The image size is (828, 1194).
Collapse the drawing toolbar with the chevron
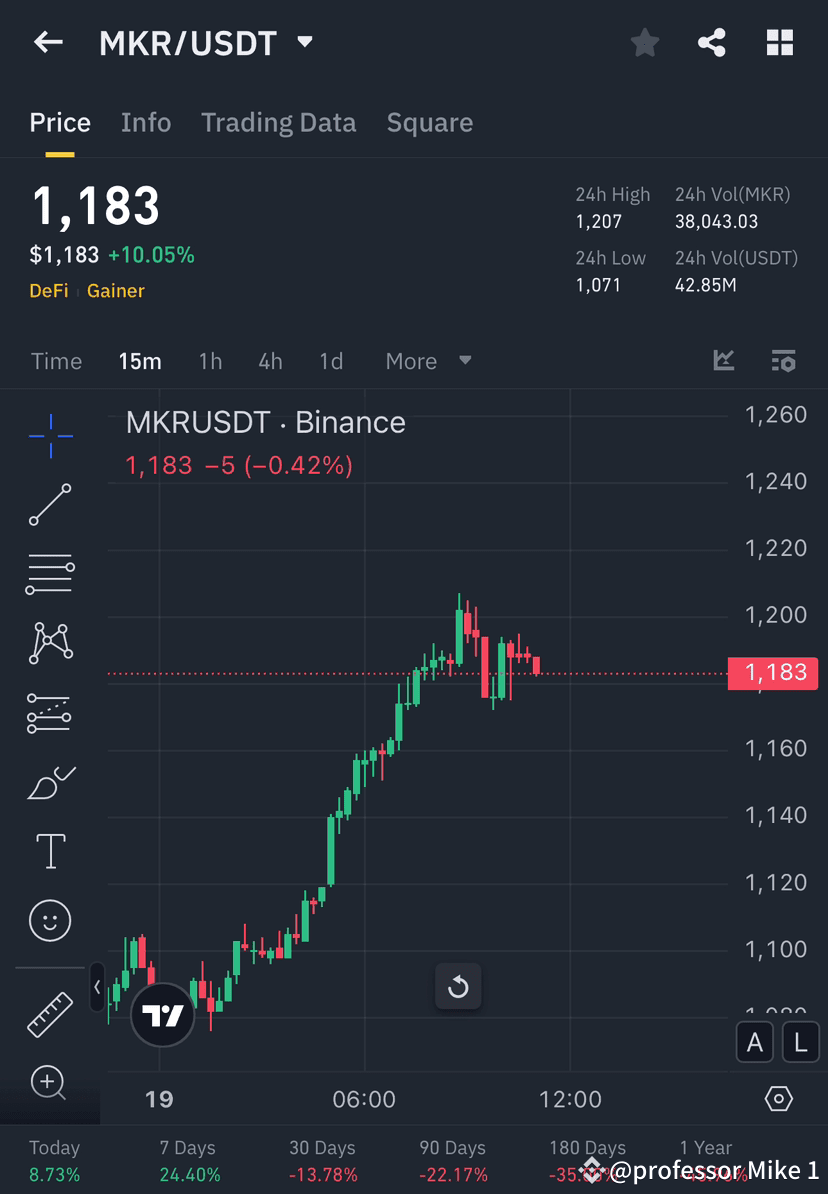tap(96, 987)
